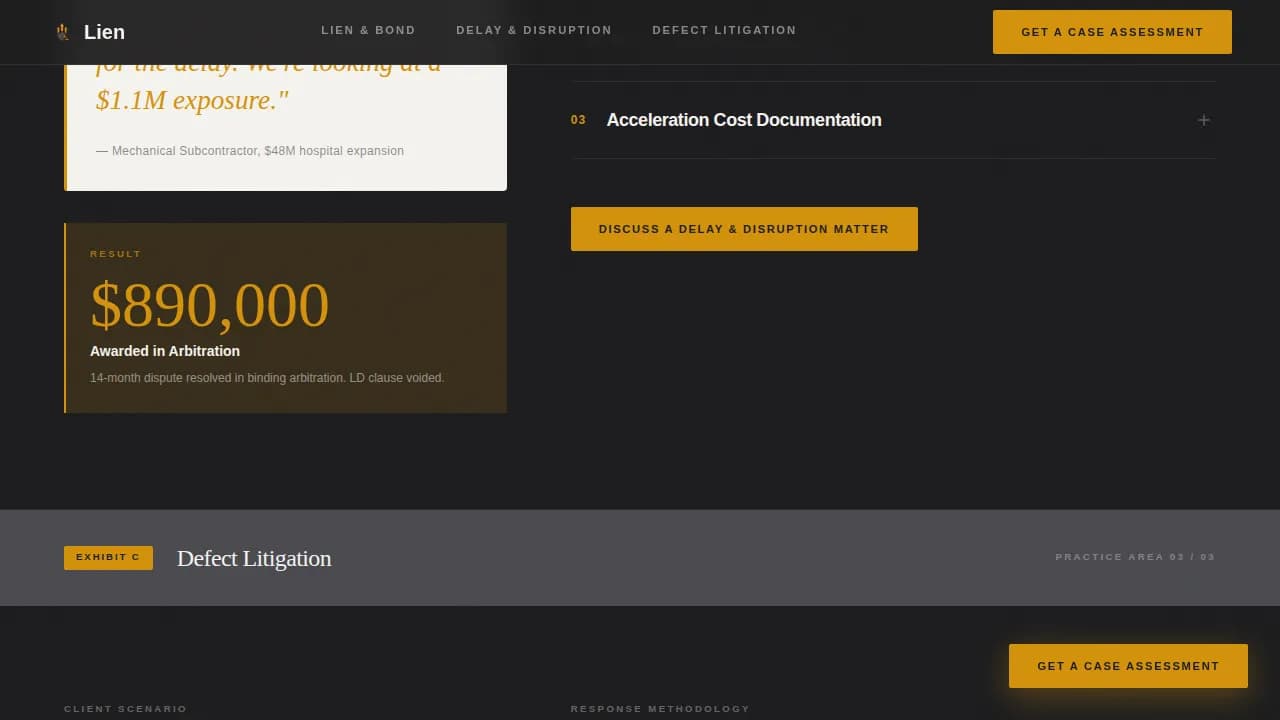Click the CLIENT SCENARIO section label
1280x720 pixels.
click(126, 708)
